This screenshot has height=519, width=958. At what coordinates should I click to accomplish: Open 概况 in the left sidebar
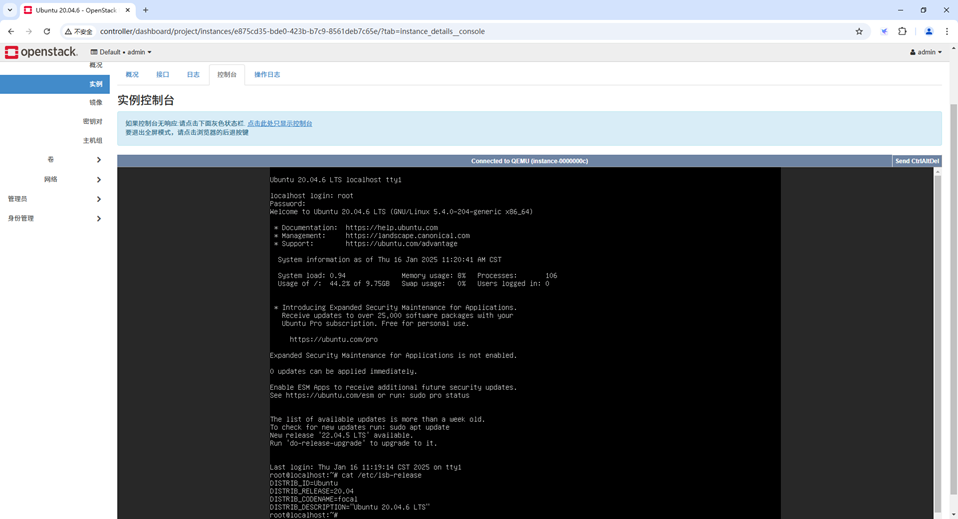coord(96,65)
